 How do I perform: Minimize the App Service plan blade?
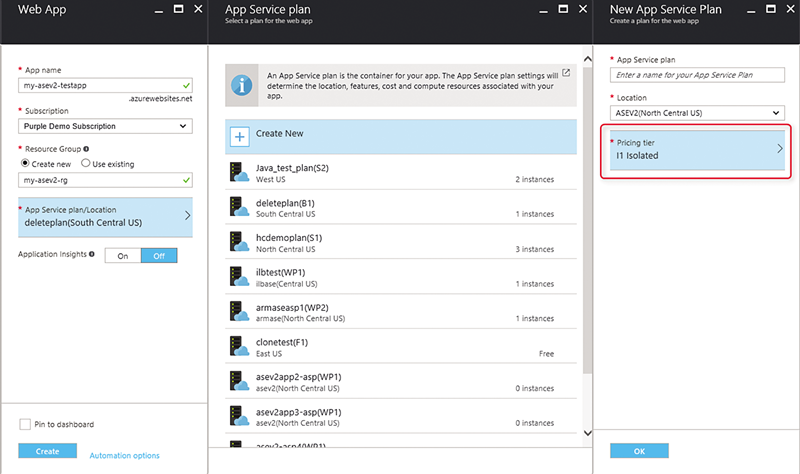tap(543, 10)
